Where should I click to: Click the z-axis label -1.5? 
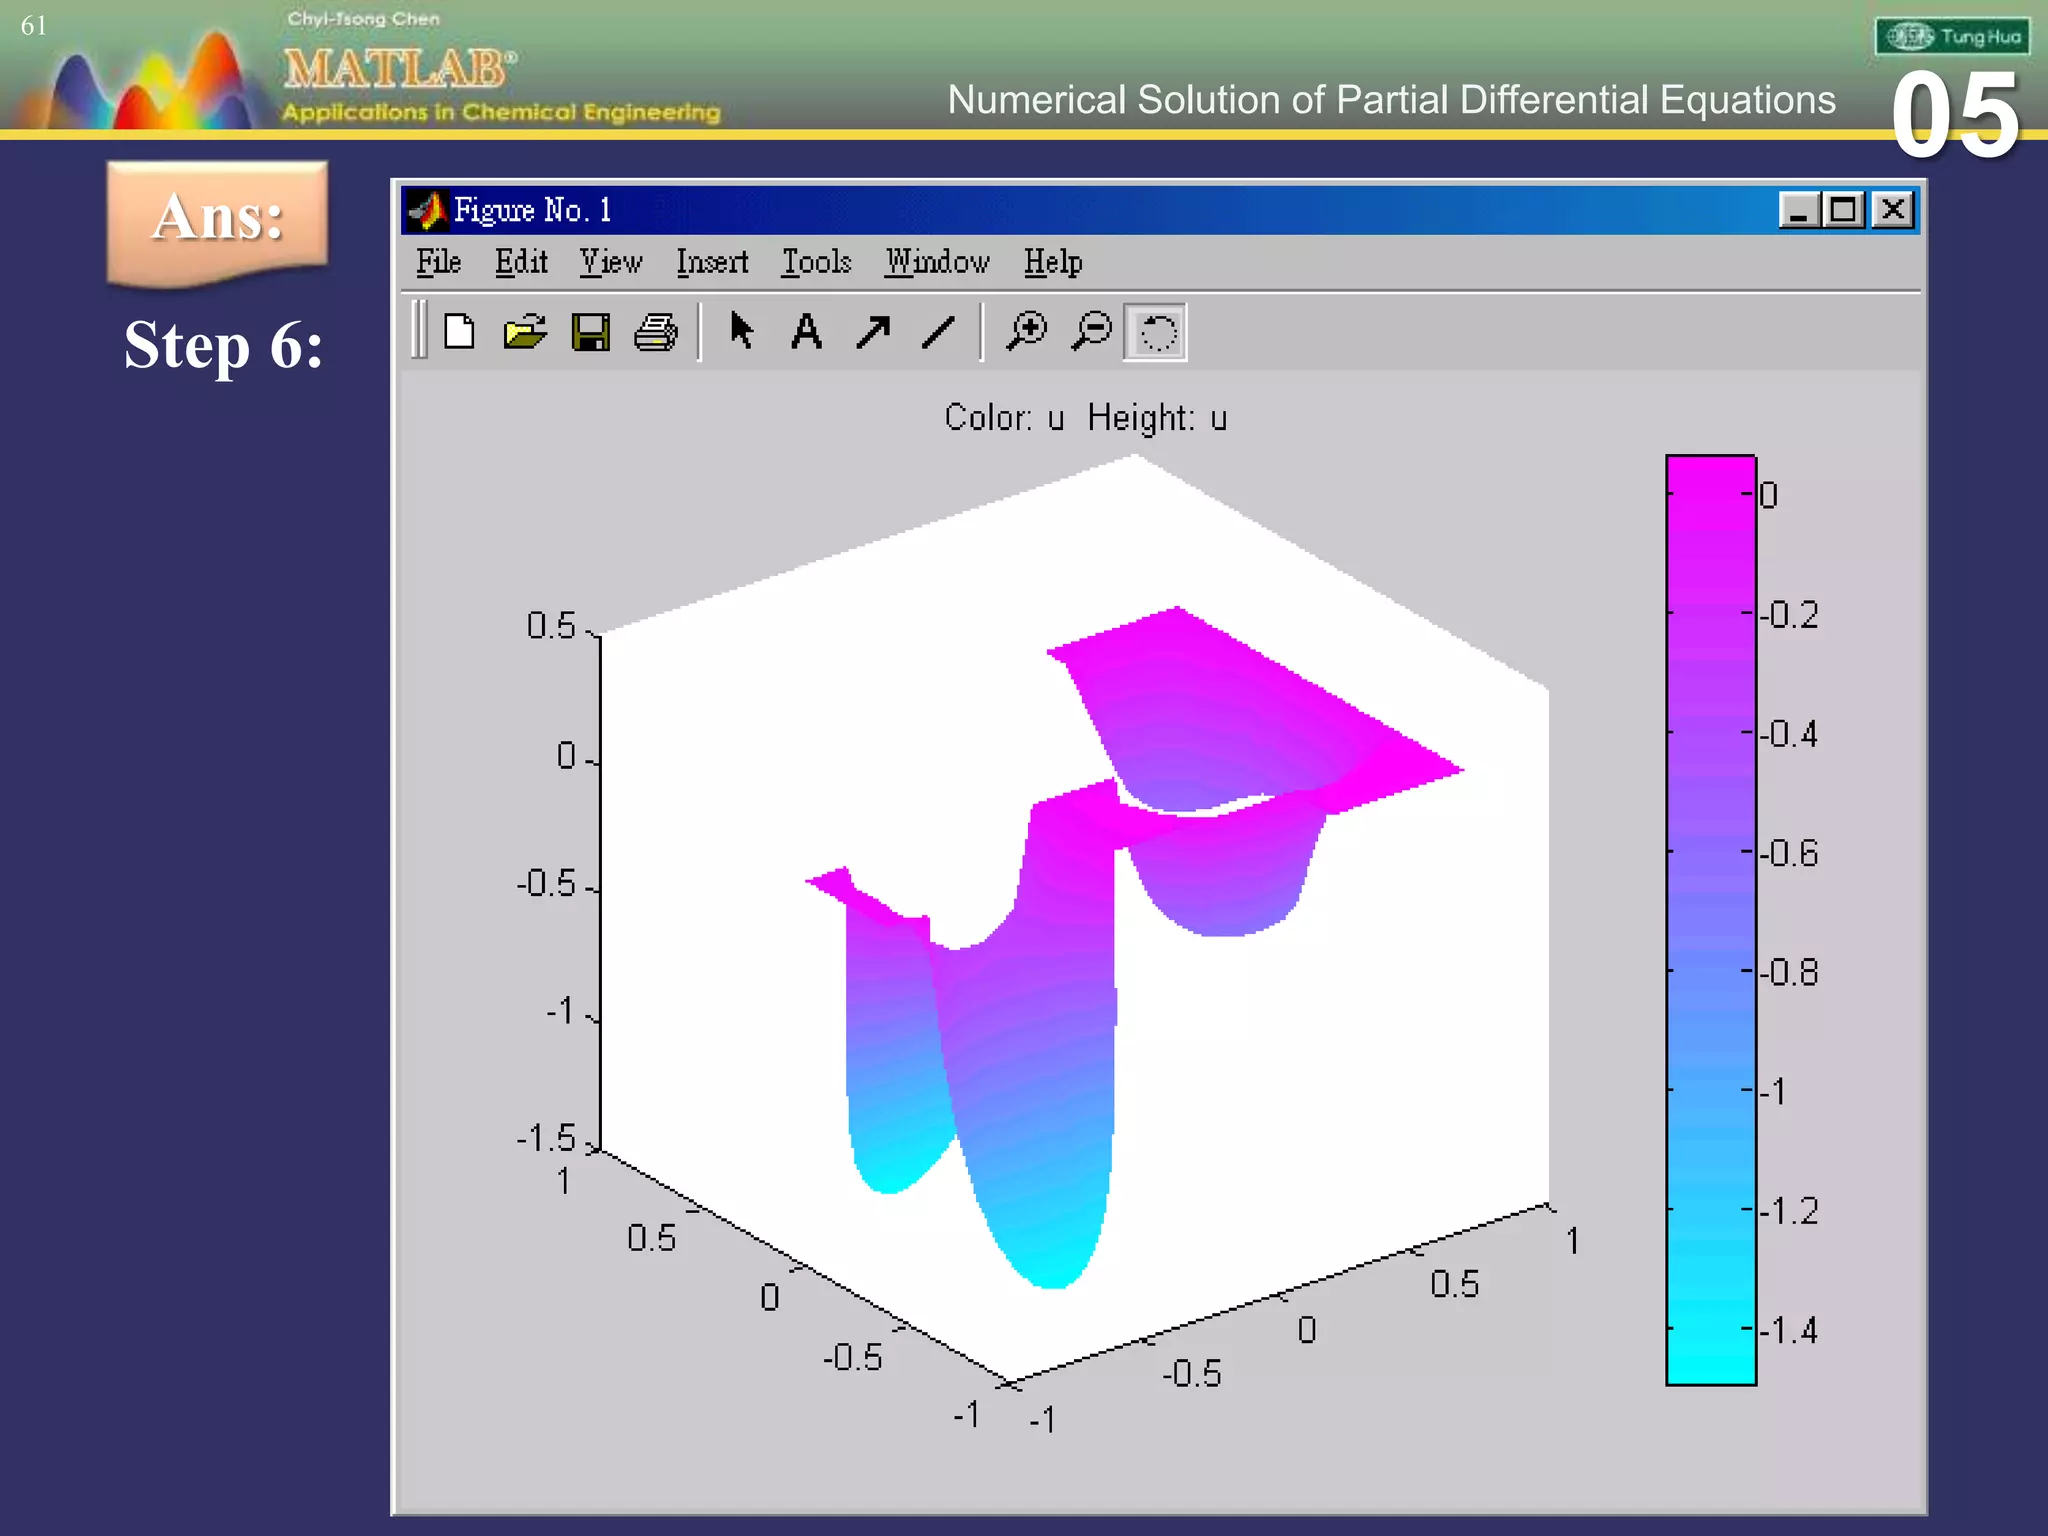coord(546,1138)
